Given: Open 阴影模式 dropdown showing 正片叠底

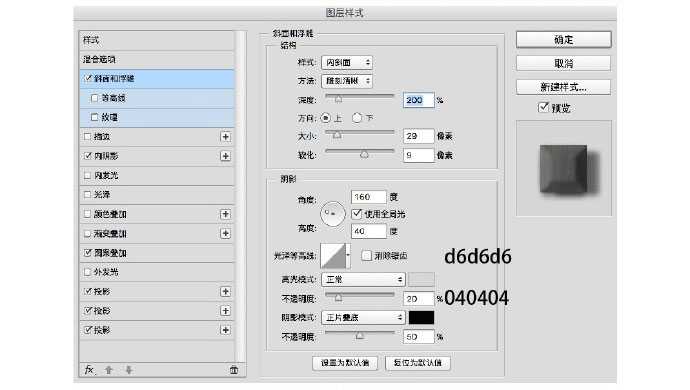Looking at the screenshot, I should (x=363, y=317).
